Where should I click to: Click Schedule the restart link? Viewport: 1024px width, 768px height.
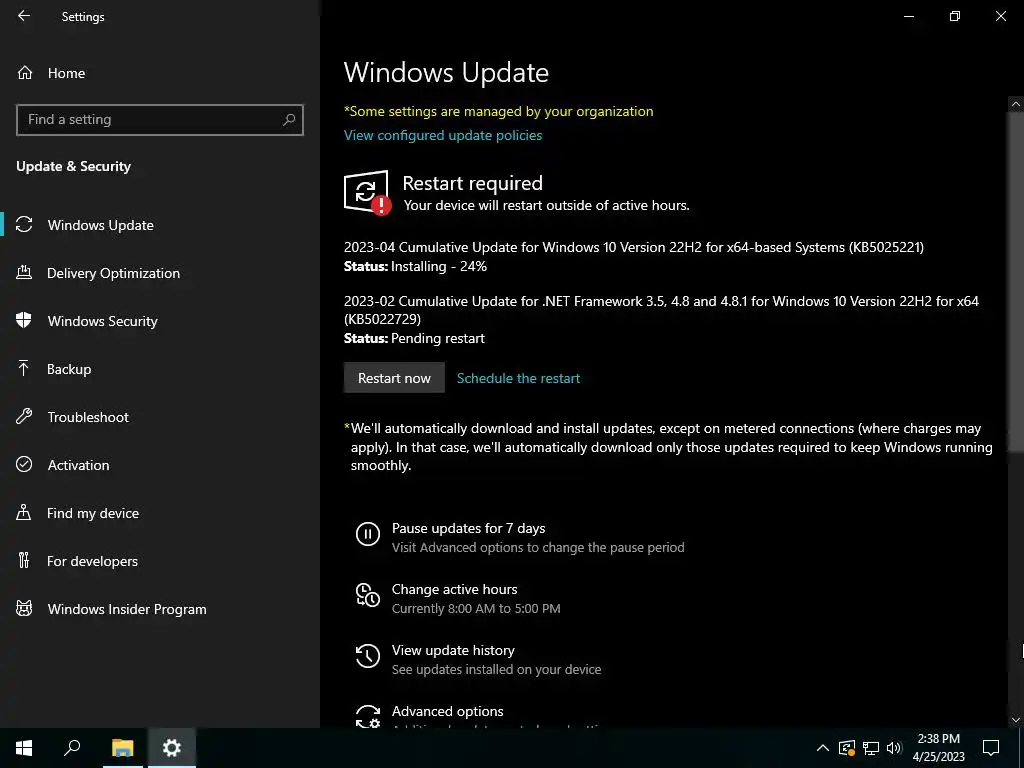[518, 378]
